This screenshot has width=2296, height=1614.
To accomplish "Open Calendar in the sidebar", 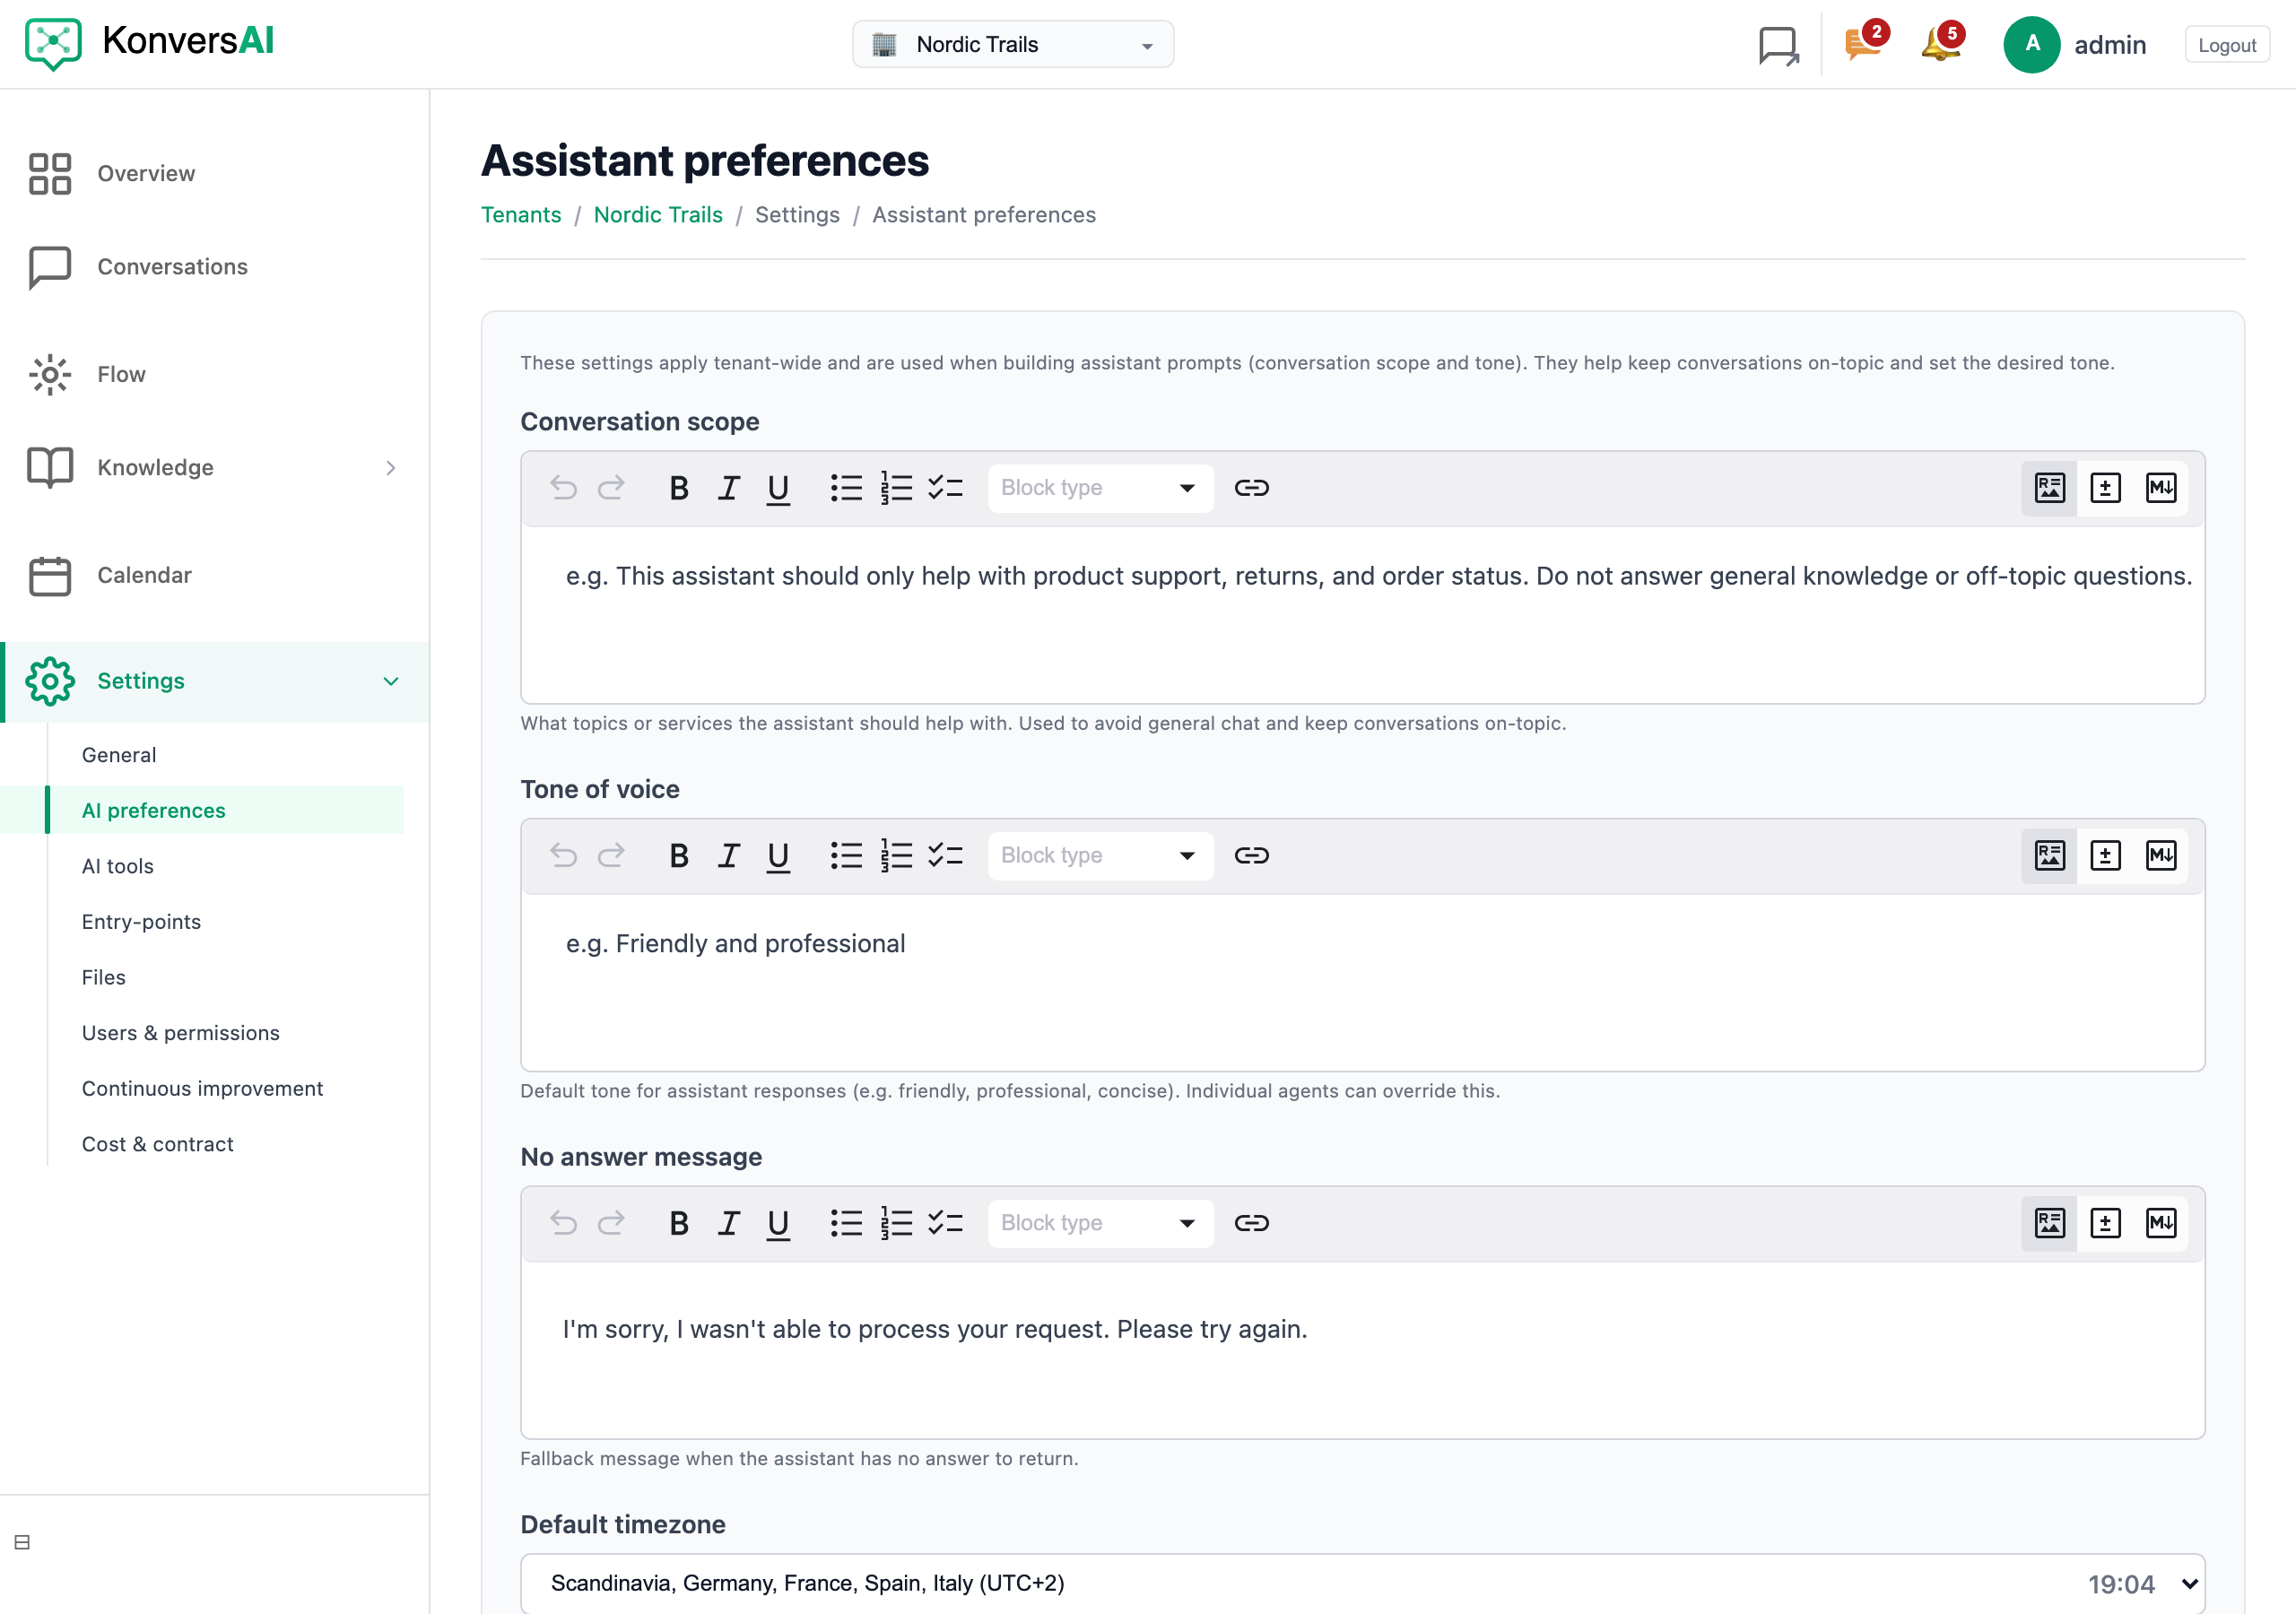I will tap(215, 576).
